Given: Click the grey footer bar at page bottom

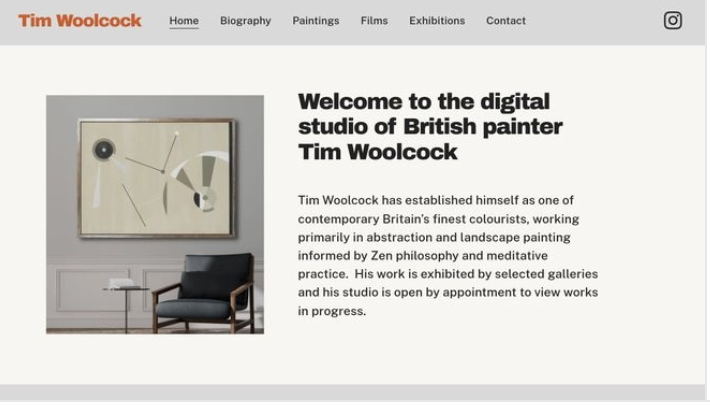Looking at the screenshot, I should tap(352, 392).
